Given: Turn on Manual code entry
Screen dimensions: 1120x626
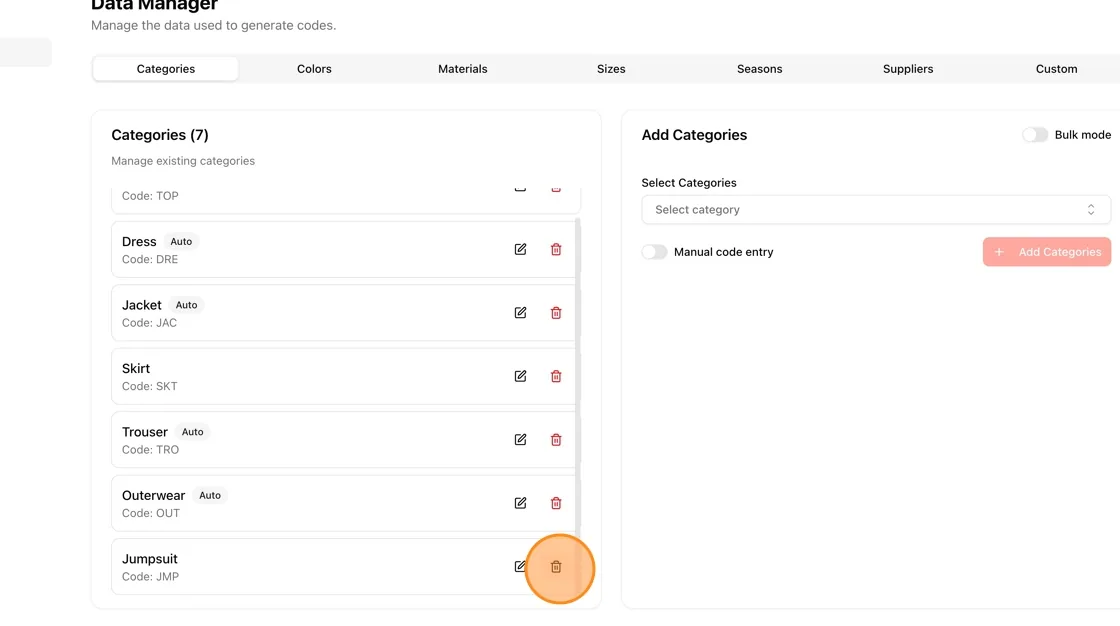Looking at the screenshot, I should pos(654,252).
